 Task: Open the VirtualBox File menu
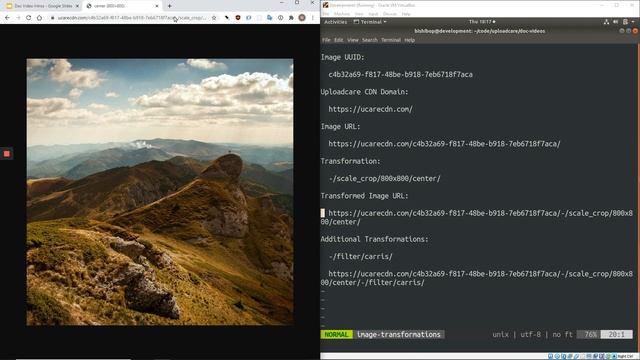pyautogui.click(x=326, y=14)
